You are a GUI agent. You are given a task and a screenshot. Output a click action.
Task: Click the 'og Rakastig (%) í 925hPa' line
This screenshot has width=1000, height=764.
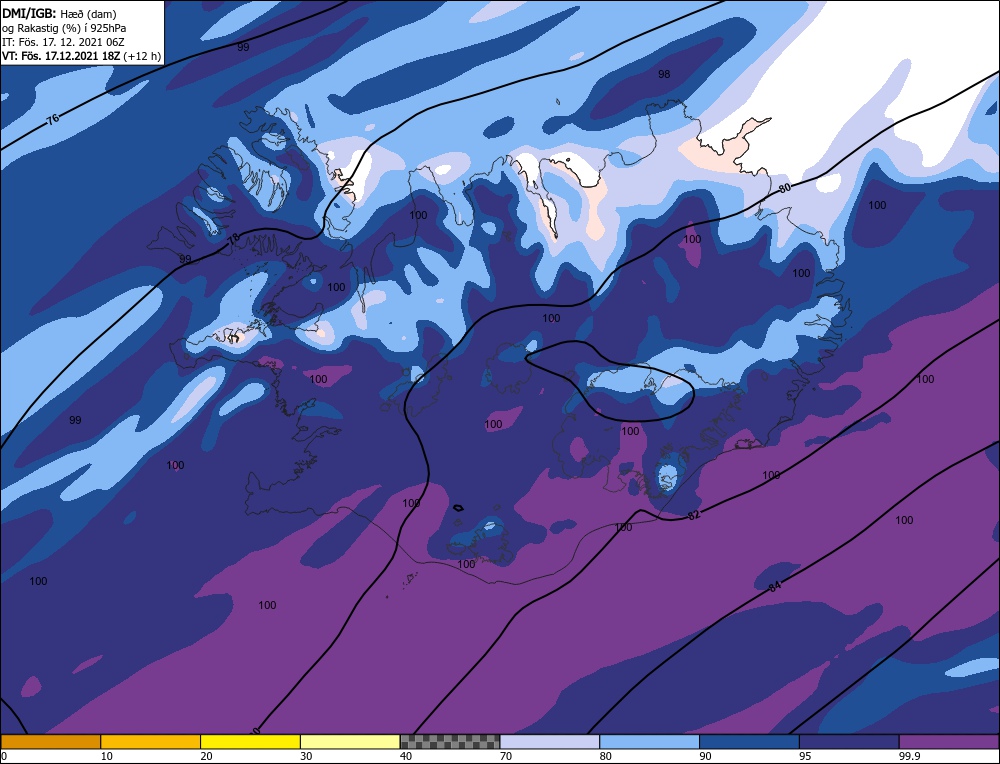[64, 28]
